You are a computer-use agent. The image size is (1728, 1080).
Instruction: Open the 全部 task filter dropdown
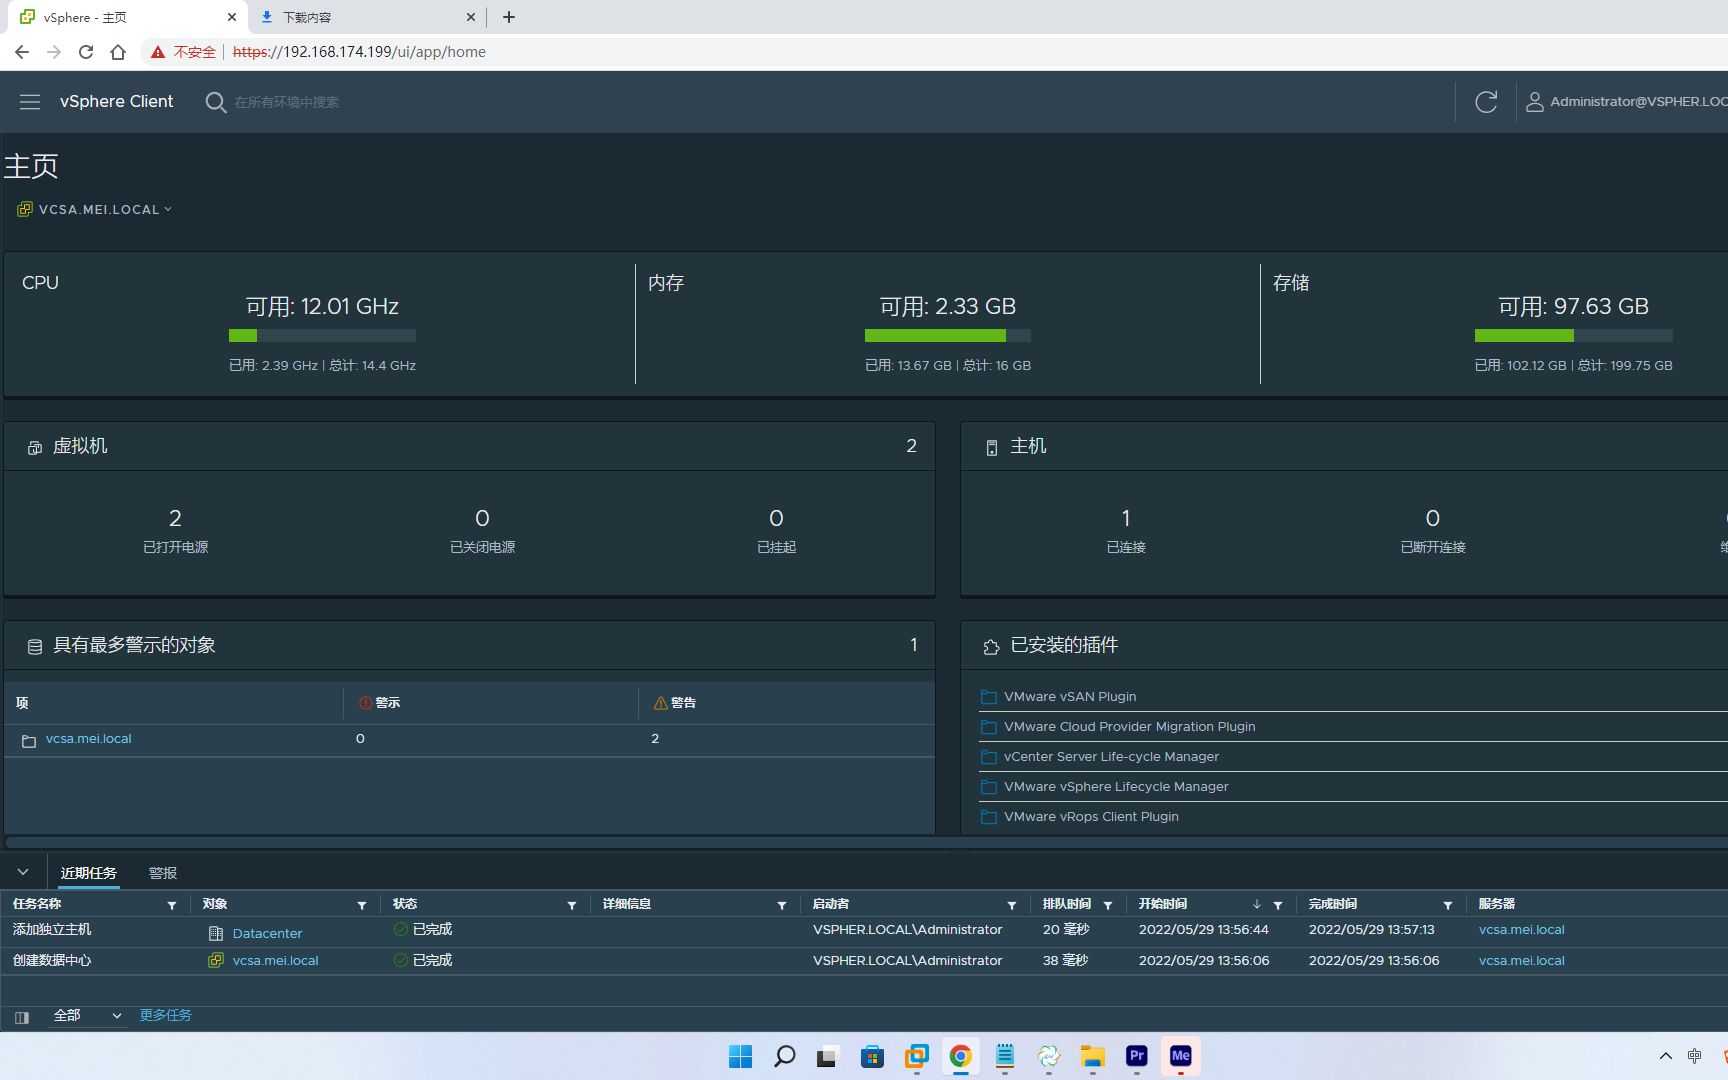pyautogui.click(x=88, y=1016)
